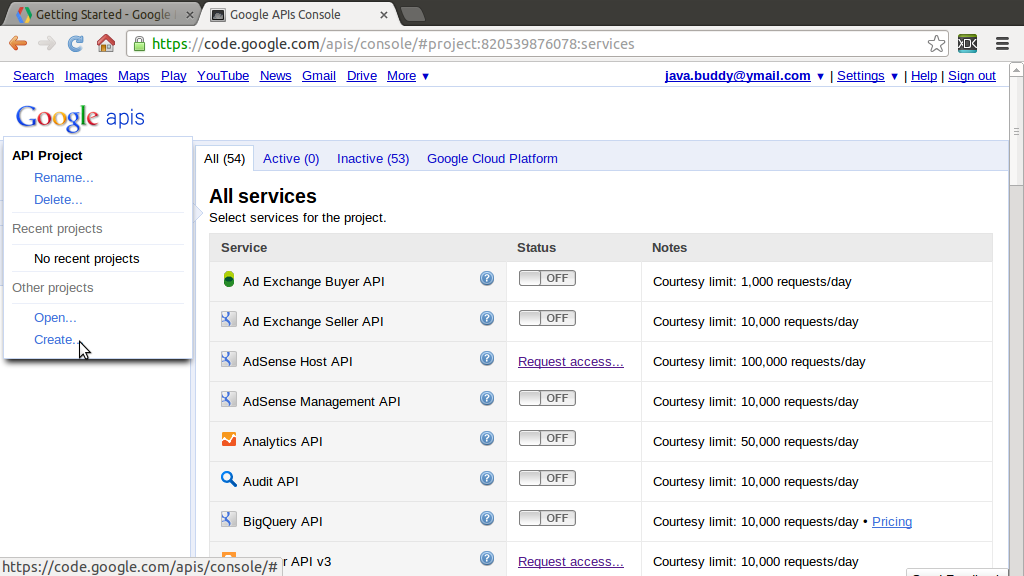
Task: Switch to the All (54) tab
Action: pyautogui.click(x=224, y=159)
